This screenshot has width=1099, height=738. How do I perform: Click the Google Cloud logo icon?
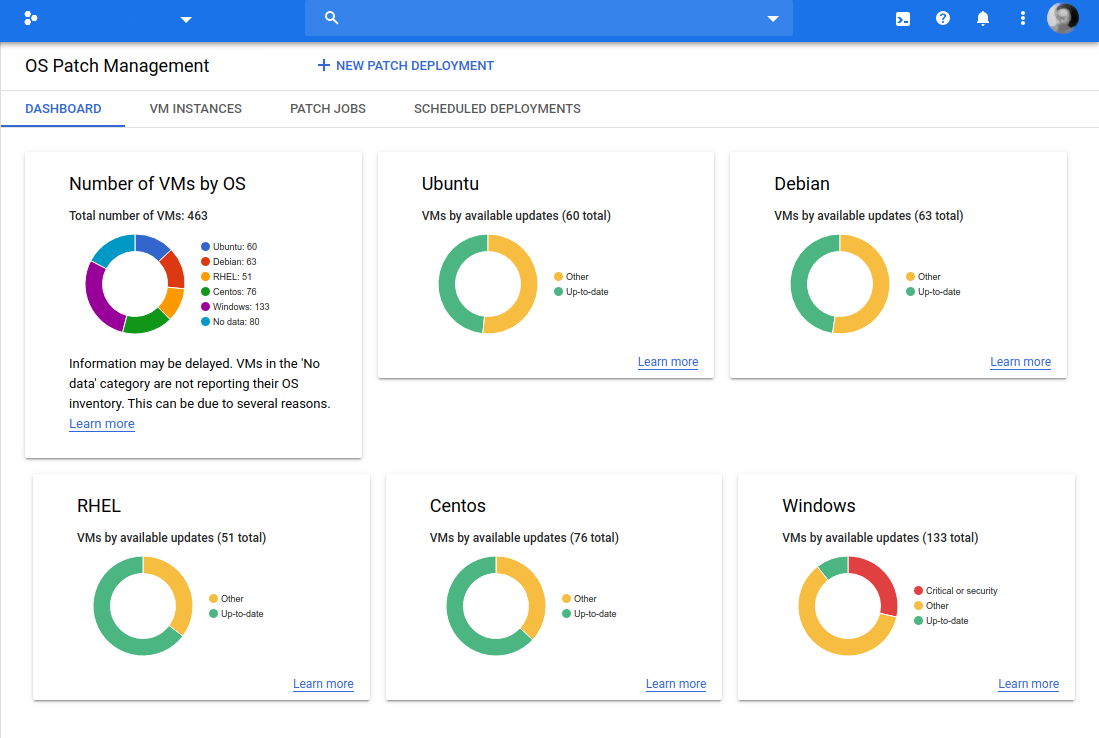click(x=30, y=18)
